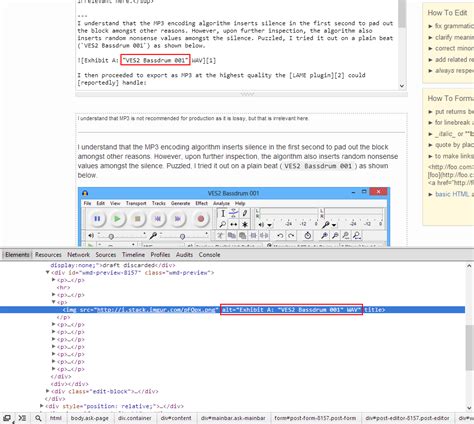This screenshot has height=424, width=474.
Task: Expand the <p> node directly below the <hr>
Action: [x=53, y=294]
